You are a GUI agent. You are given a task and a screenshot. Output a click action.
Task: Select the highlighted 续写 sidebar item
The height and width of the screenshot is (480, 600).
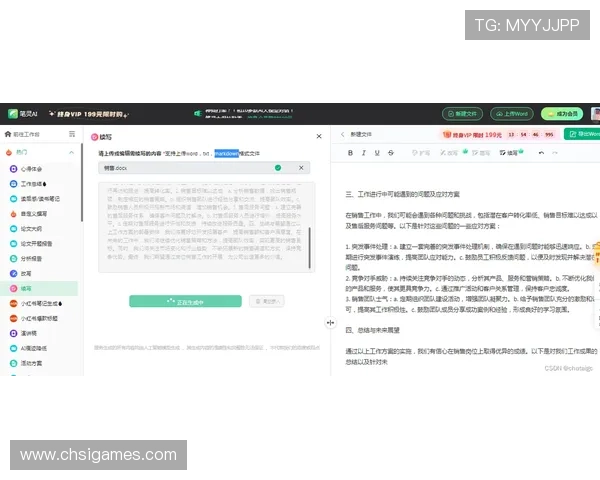click(39, 288)
